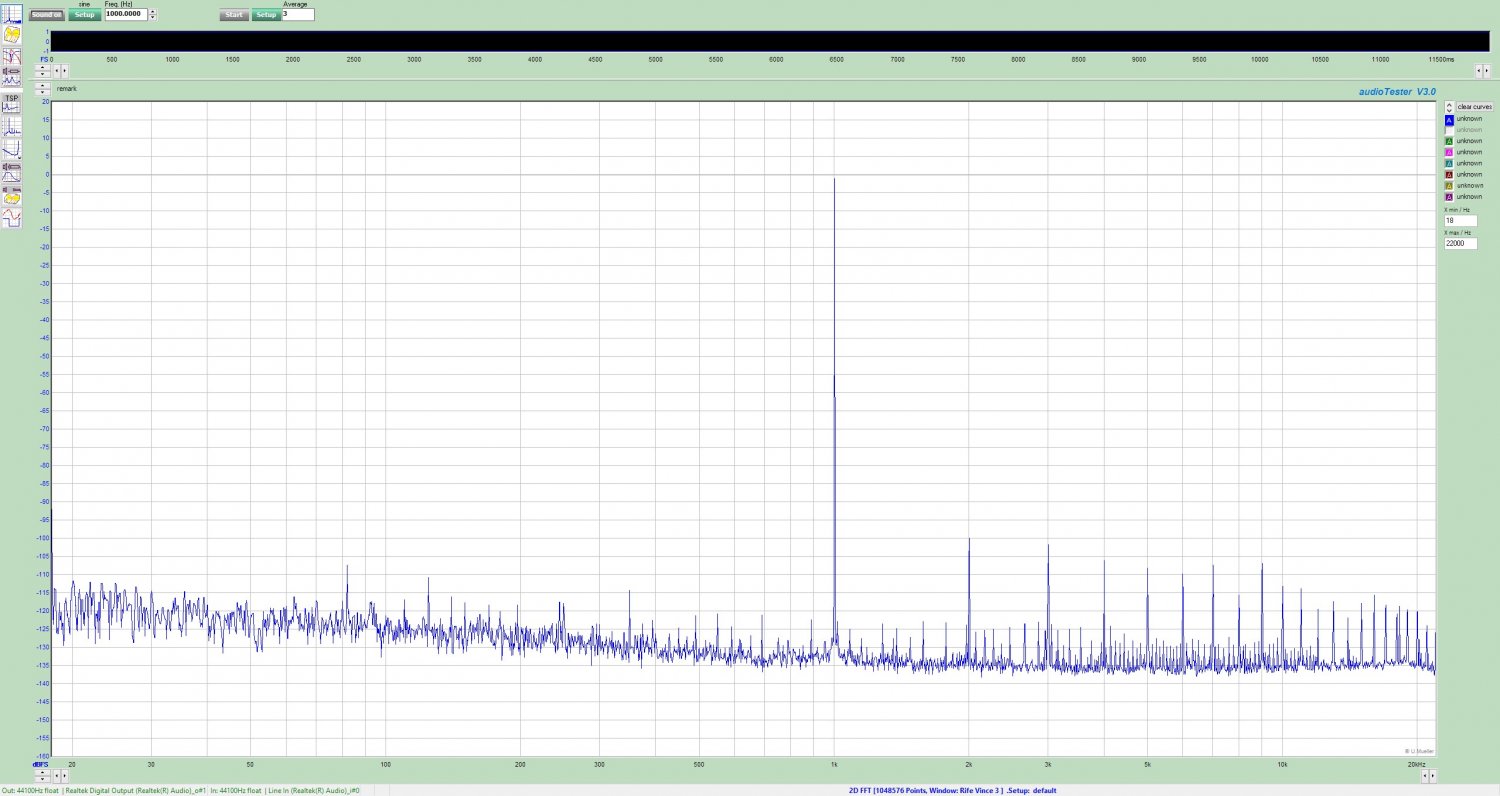Start the measurement
Image resolution: width=1500 pixels, height=796 pixels.
pyautogui.click(x=234, y=15)
